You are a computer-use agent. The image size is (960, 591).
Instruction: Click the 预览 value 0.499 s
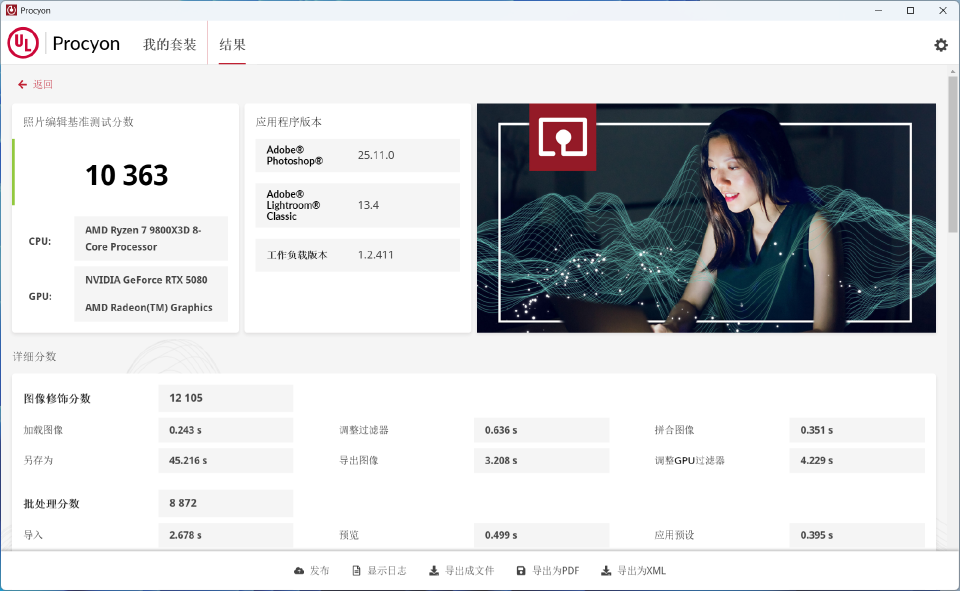click(x=541, y=535)
